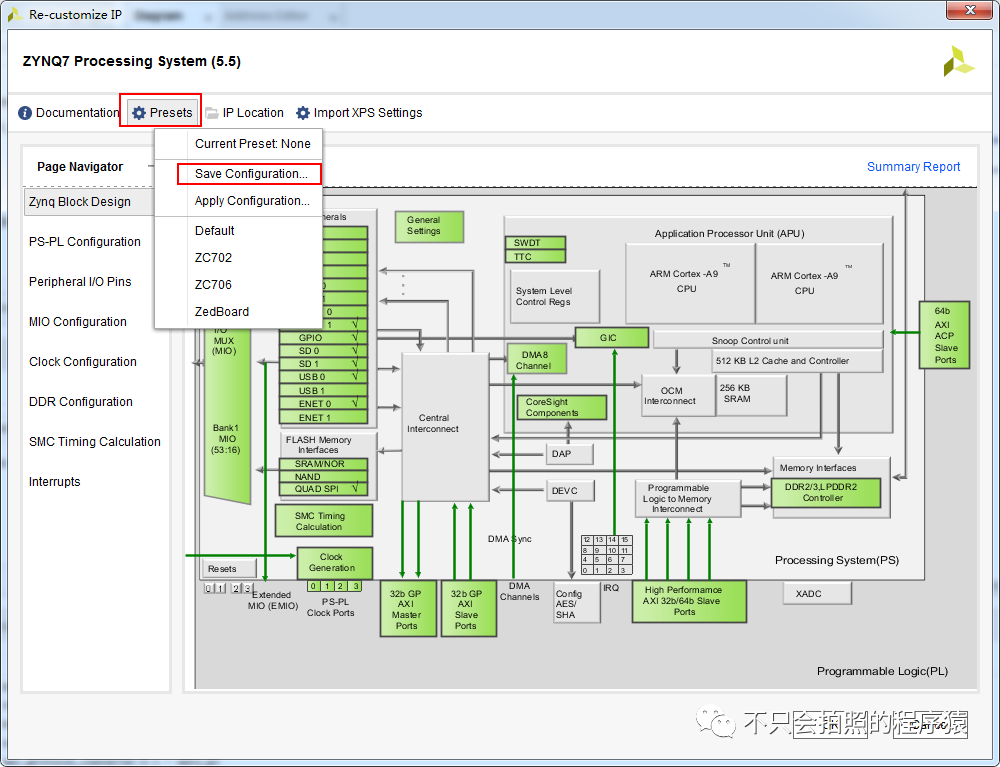Click Import XPS Settings text
Screen dimensions: 1000x767
368,113
